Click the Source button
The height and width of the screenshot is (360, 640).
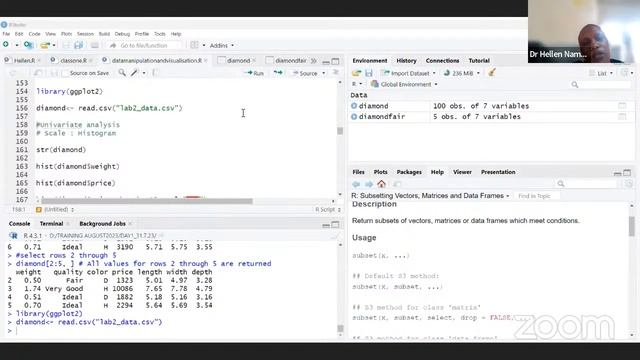pos(305,73)
